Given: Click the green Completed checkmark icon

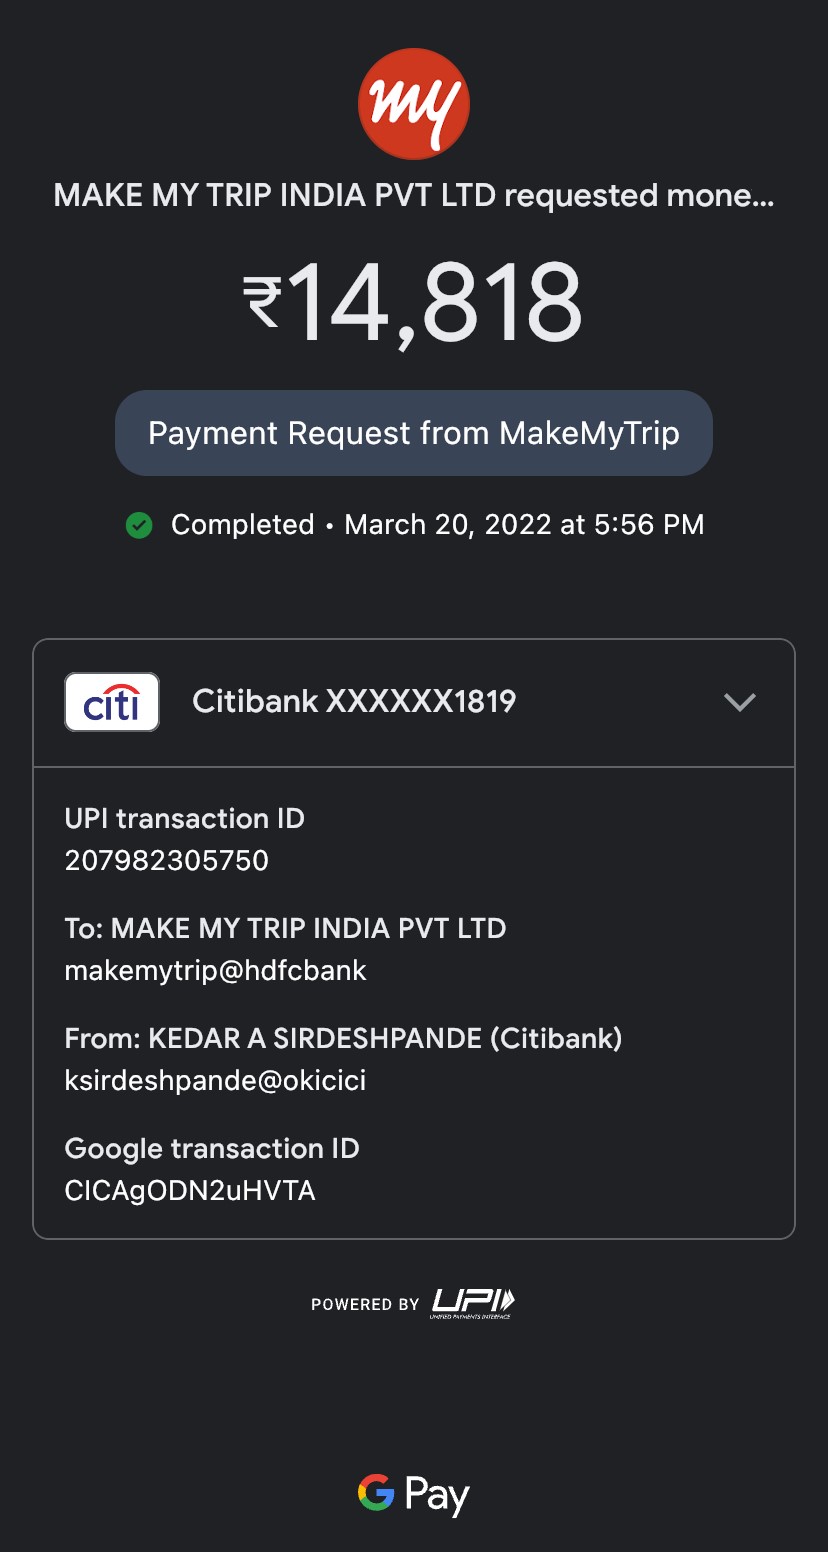Looking at the screenshot, I should tap(139, 525).
